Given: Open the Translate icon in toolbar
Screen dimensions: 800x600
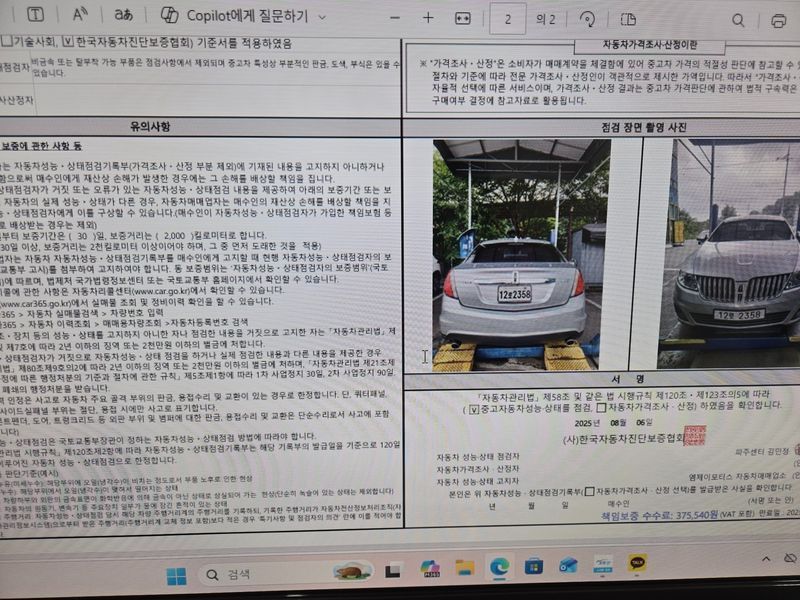Looking at the screenshot, I should pos(124,16).
